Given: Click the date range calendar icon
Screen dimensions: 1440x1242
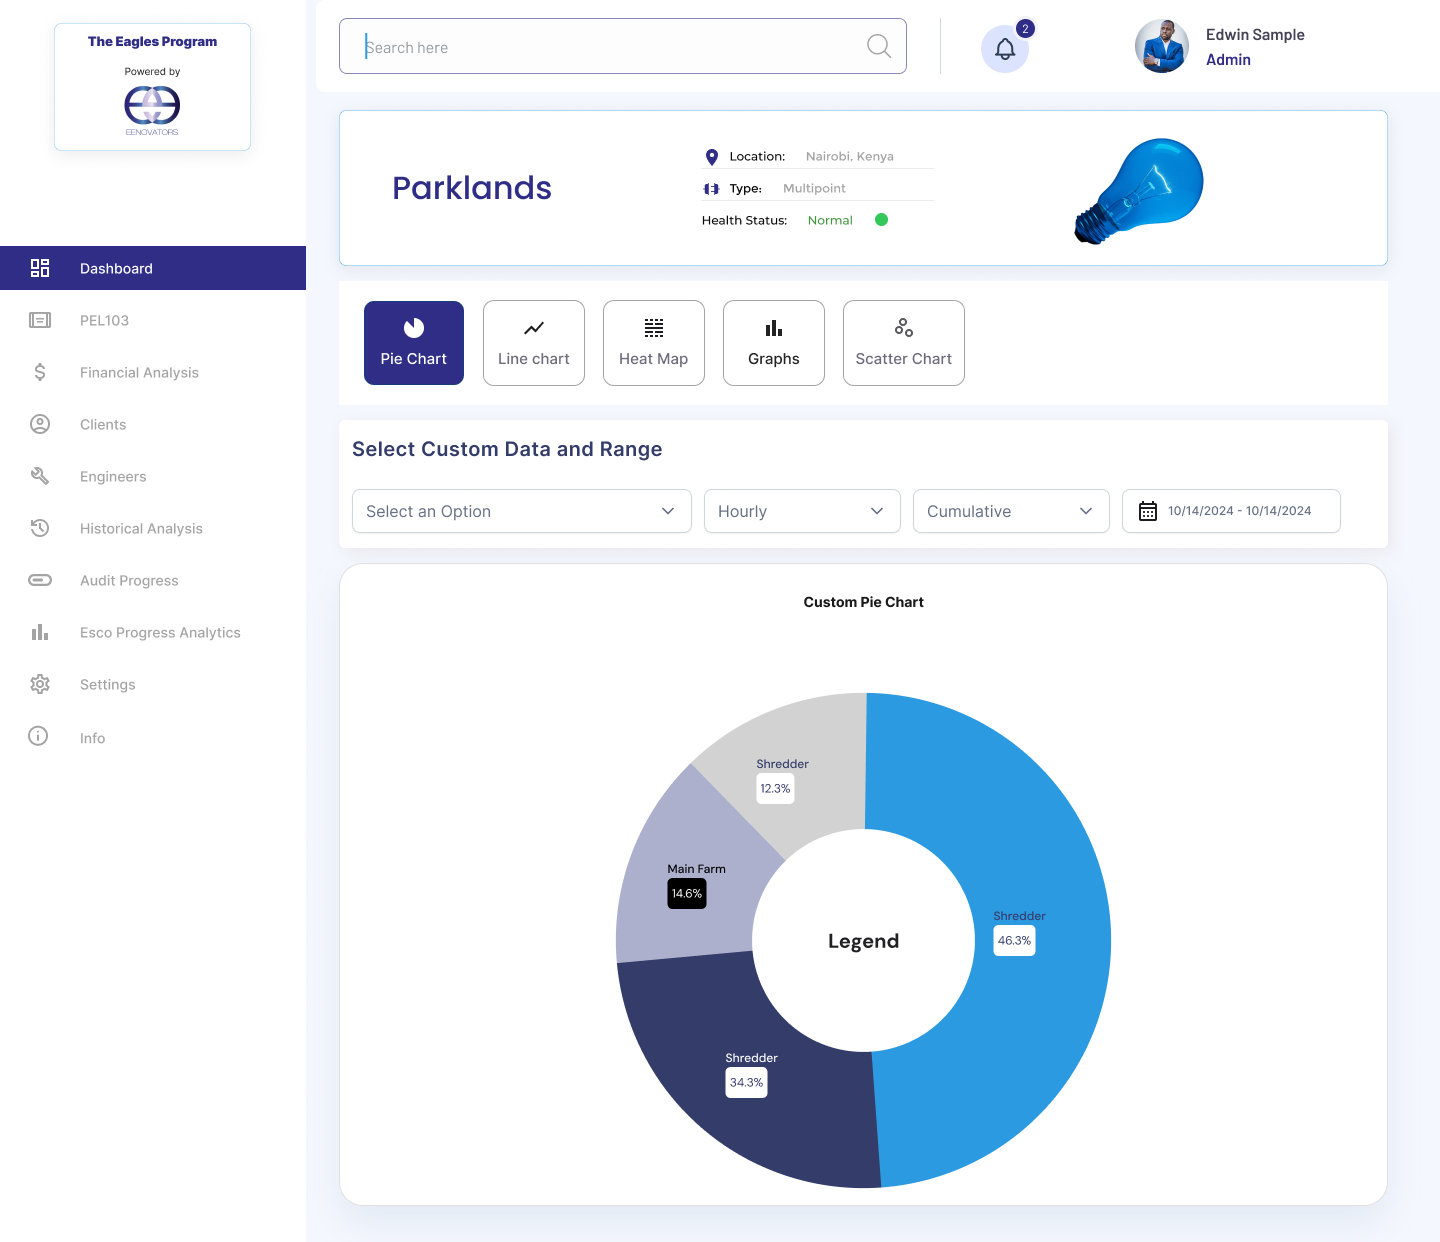Looking at the screenshot, I should (1148, 511).
